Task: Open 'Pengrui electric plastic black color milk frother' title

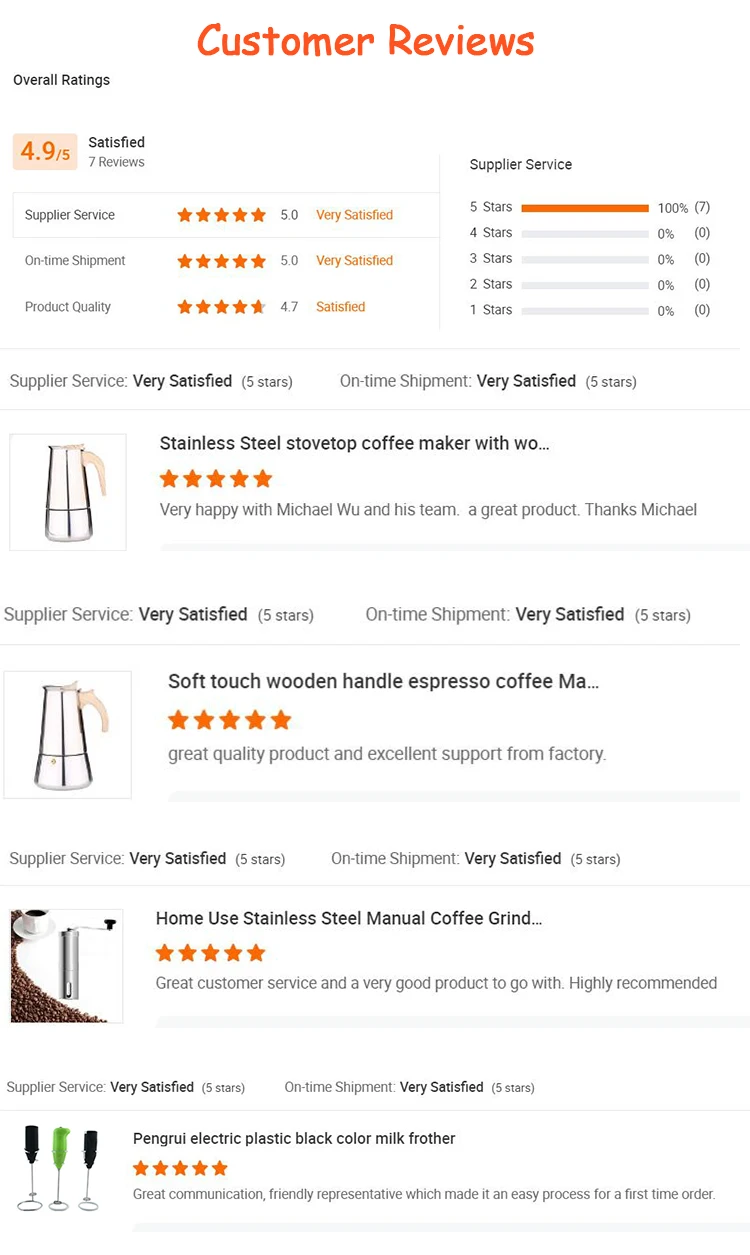Action: 294,1138
